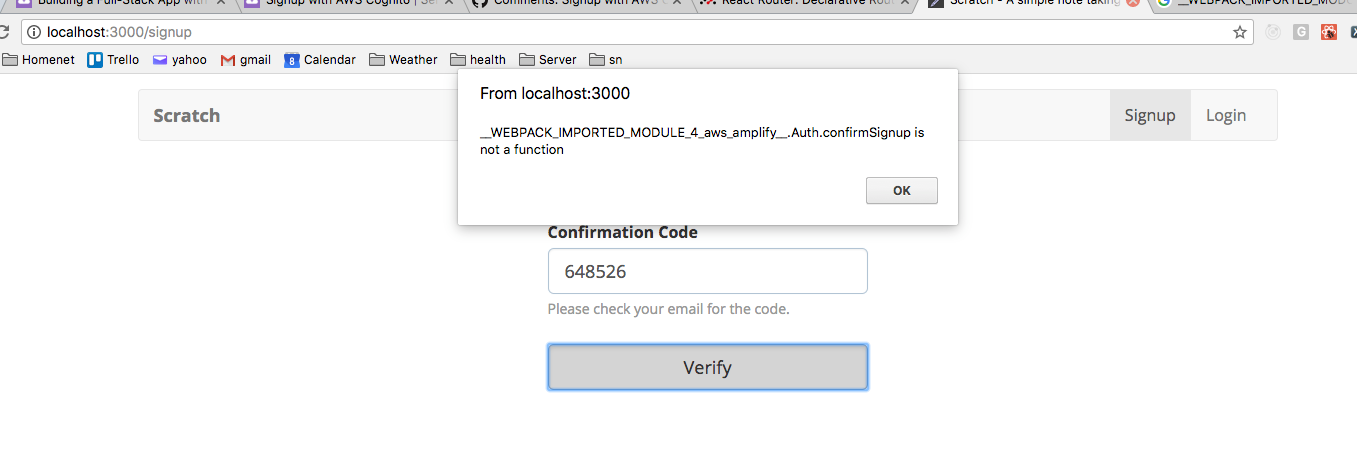Open the Login nav link
The image size is (1357, 465).
click(x=1226, y=115)
